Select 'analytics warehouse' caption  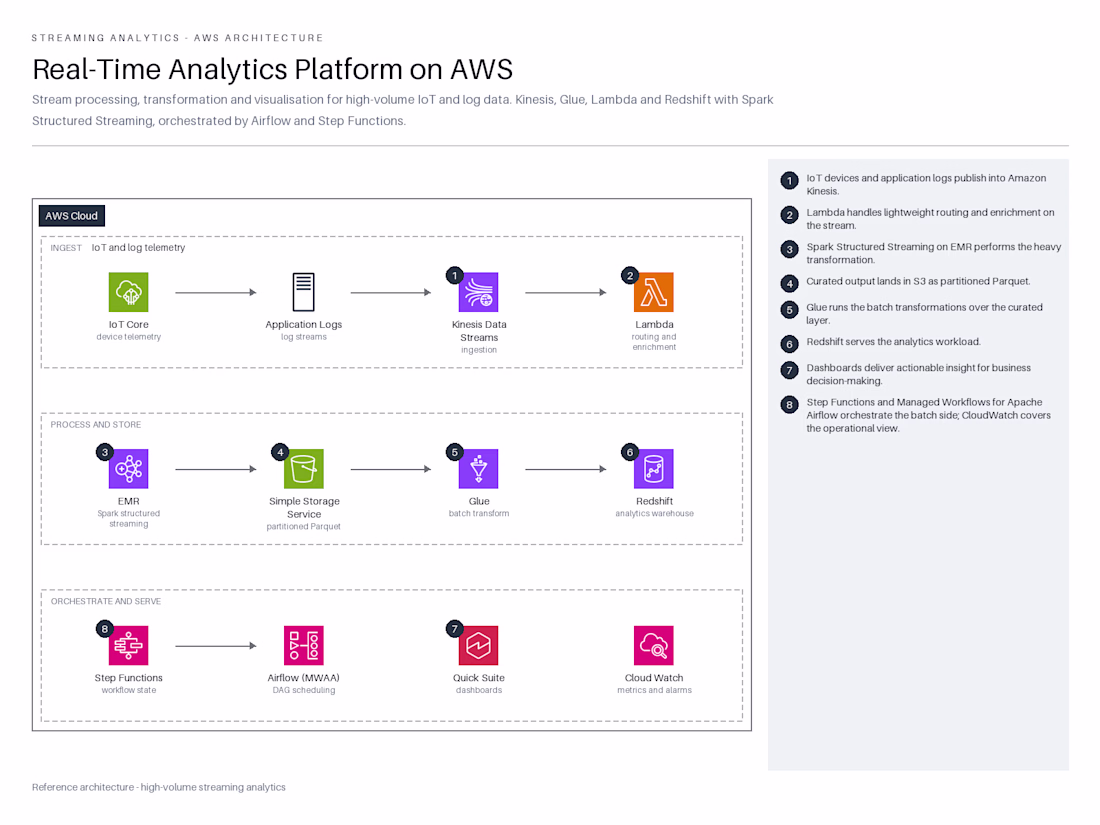click(655, 514)
